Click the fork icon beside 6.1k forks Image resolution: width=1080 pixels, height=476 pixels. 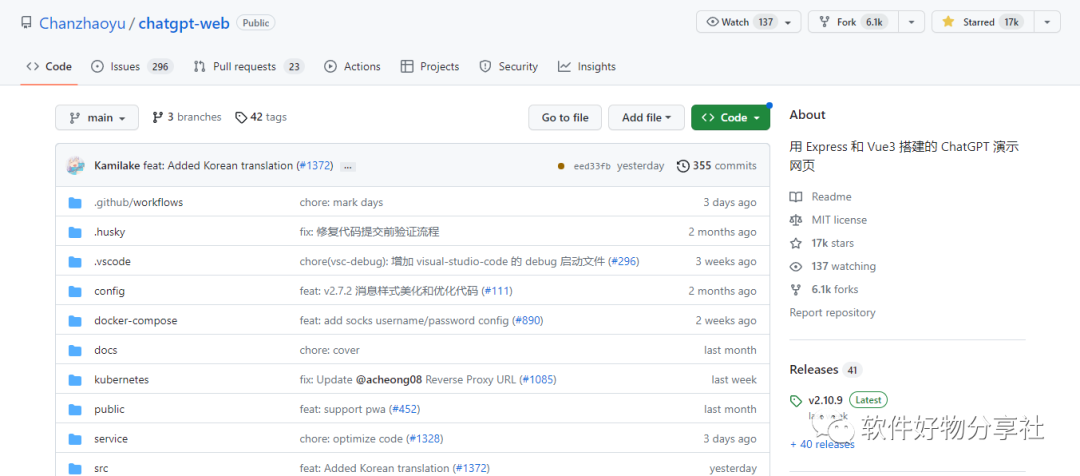click(796, 289)
